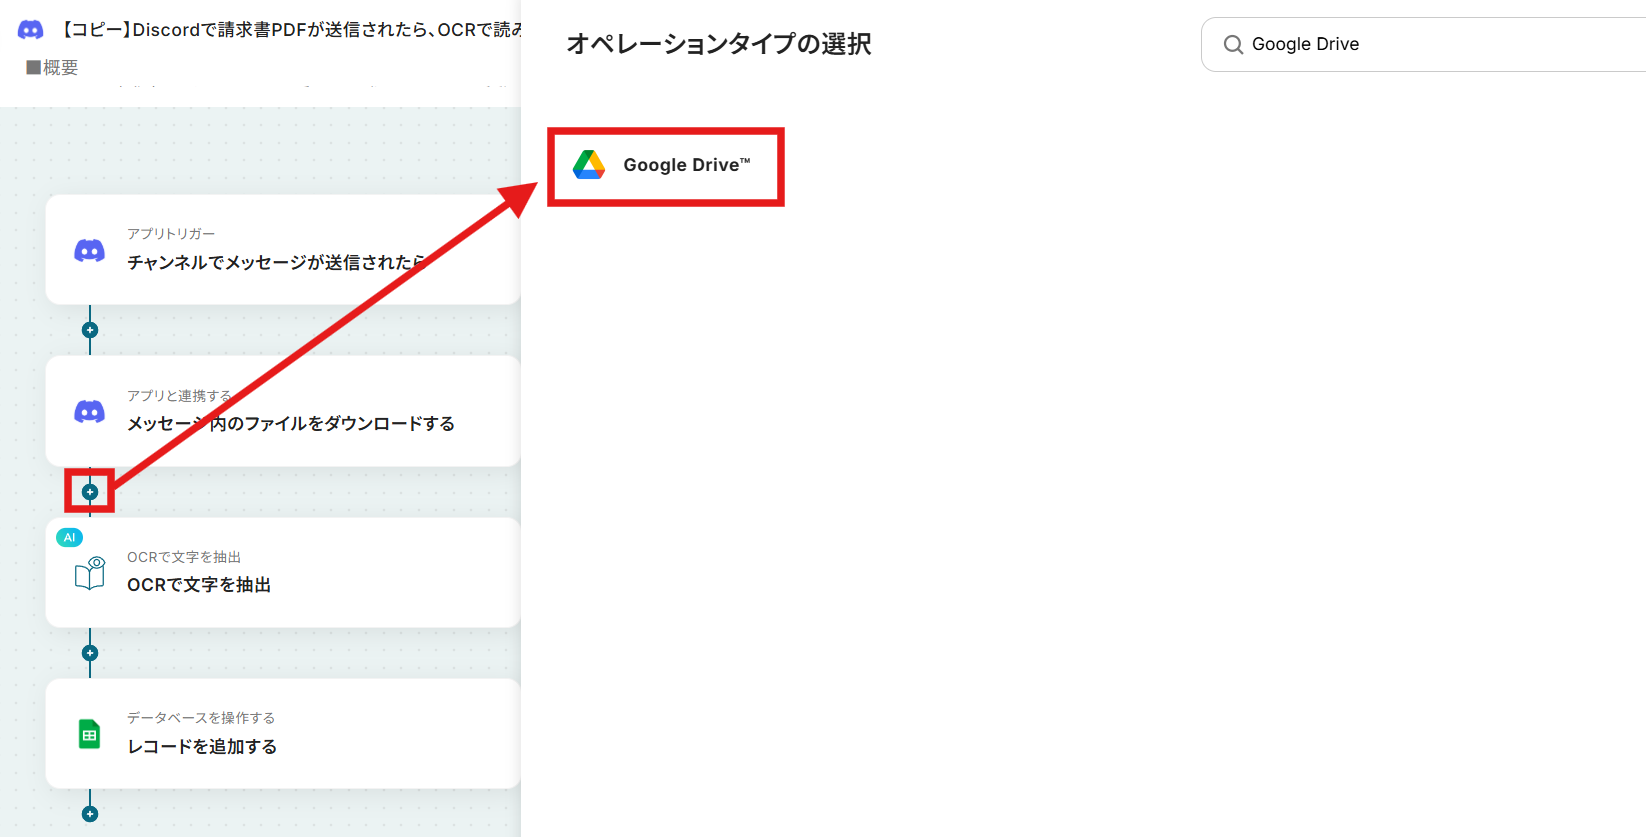1646x837 pixels.
Task: Click the Discord icon in the flow title
Action: coord(31,30)
